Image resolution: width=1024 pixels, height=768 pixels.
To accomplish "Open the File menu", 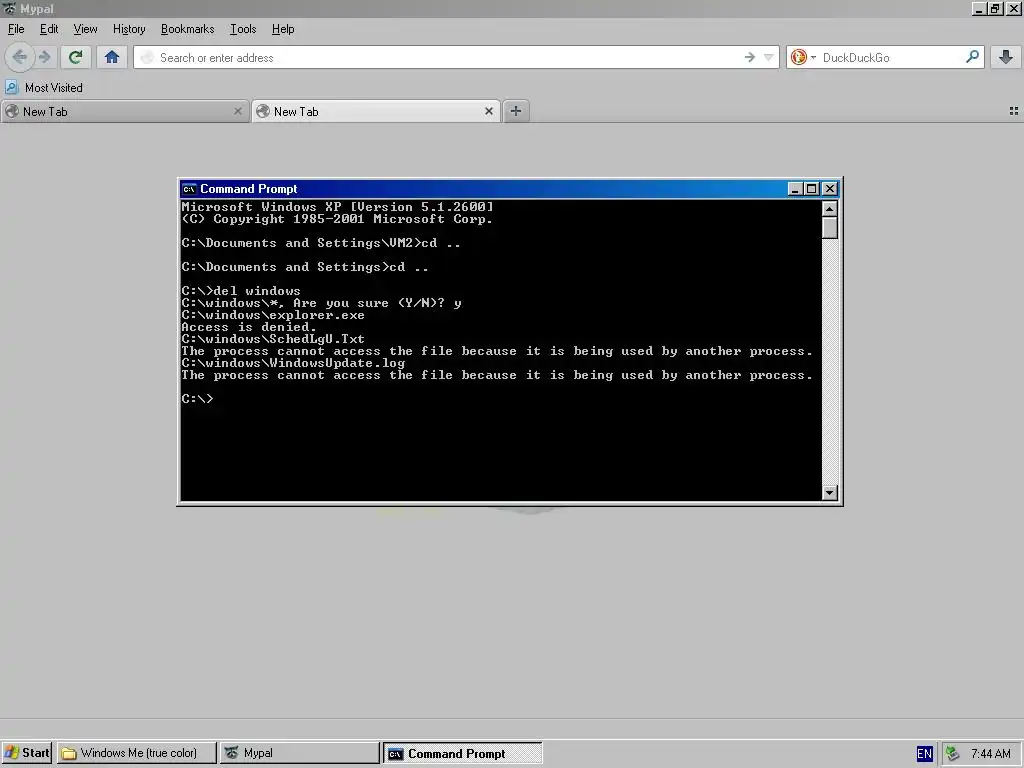I will [x=16, y=29].
